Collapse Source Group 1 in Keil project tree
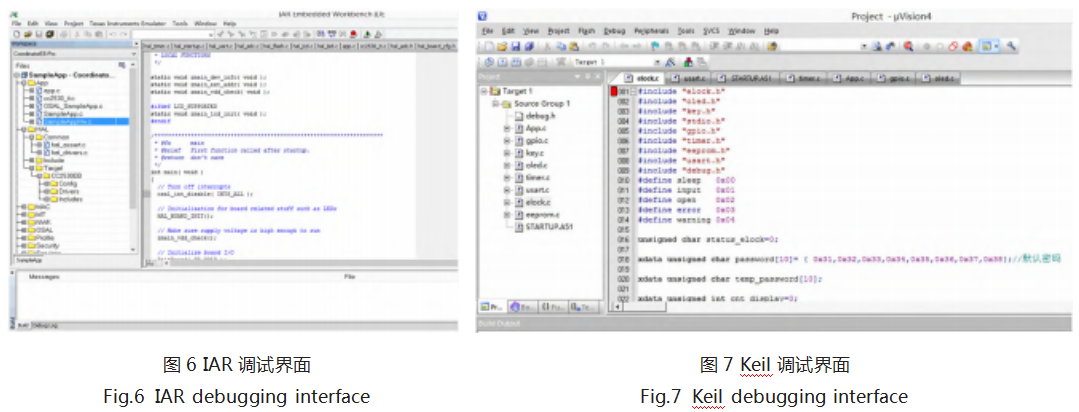This screenshot has height=412, width=1079. pyautogui.click(x=497, y=104)
